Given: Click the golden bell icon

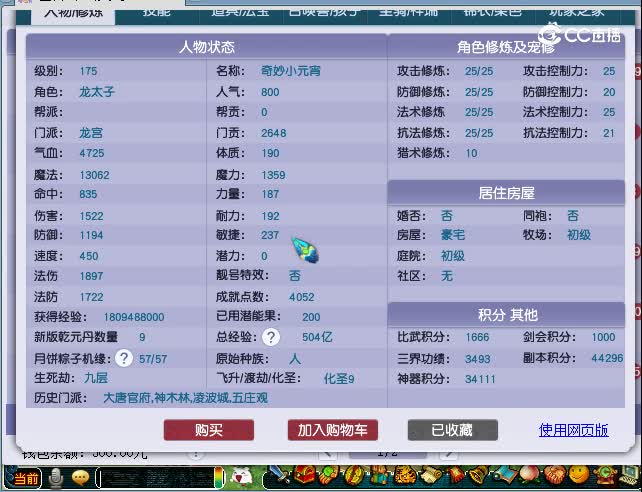Looking at the screenshot, I should [x=478, y=475].
